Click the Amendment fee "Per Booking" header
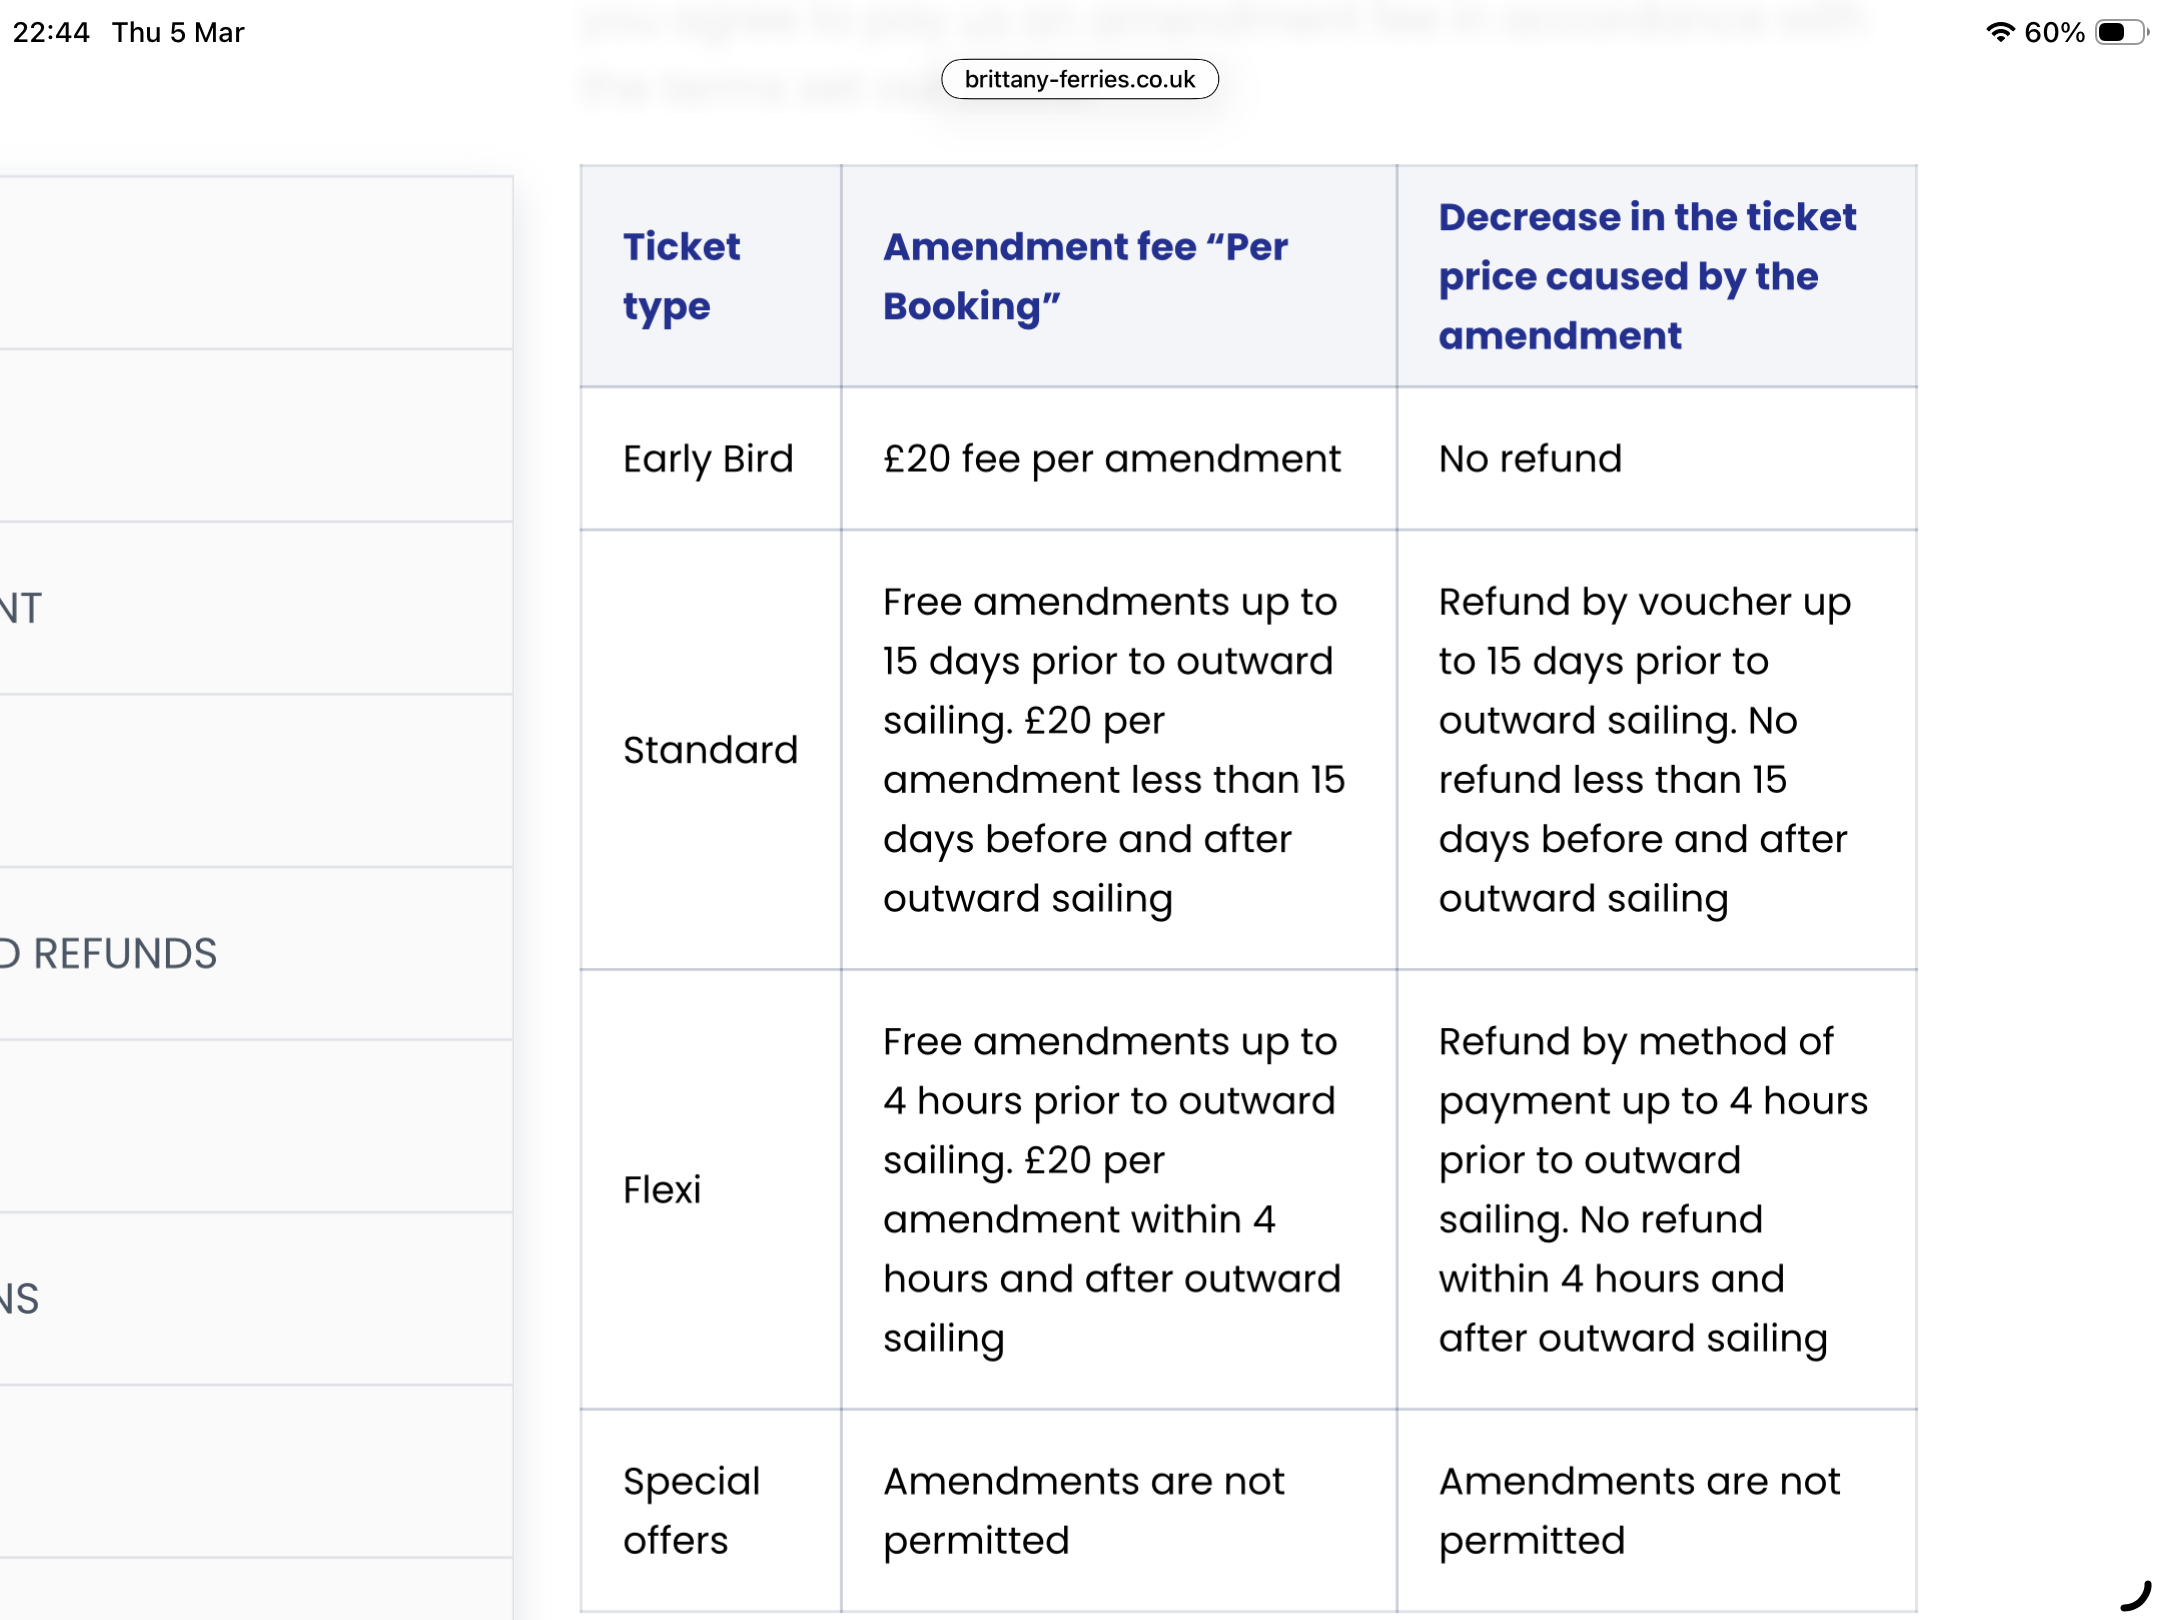2160x1620 pixels. (1085, 275)
